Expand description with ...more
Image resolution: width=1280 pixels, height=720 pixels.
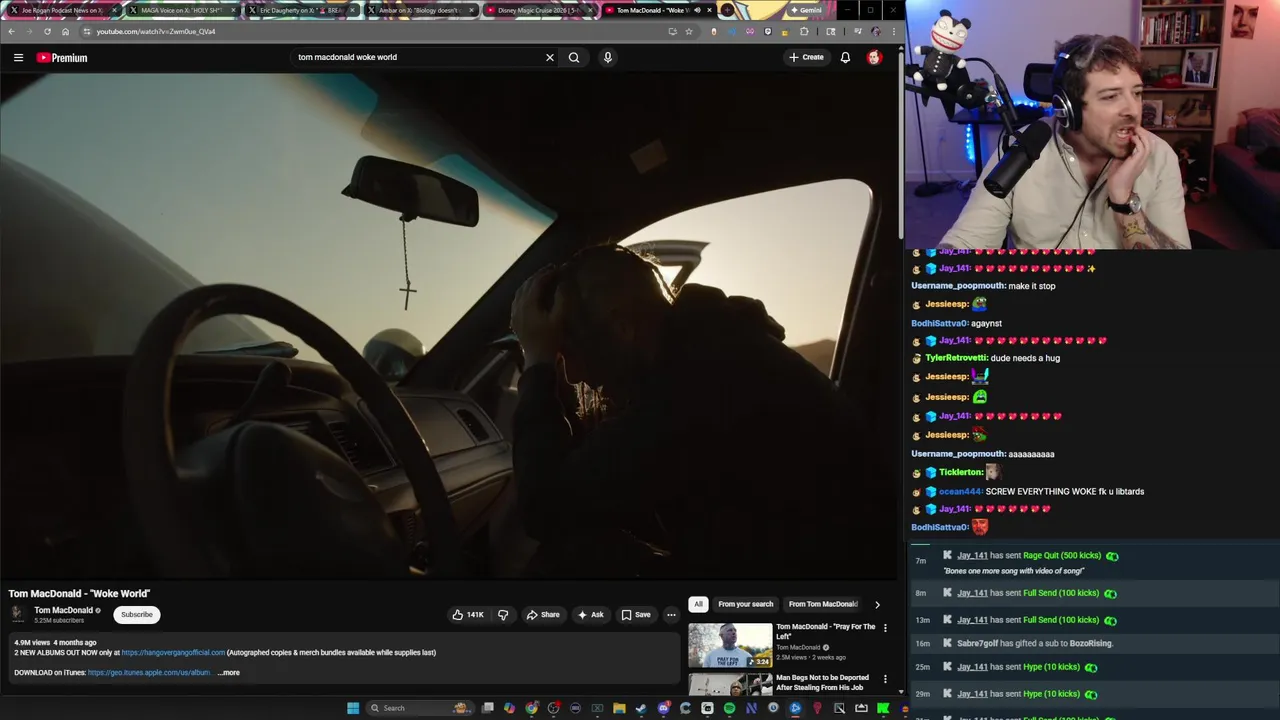229,672
